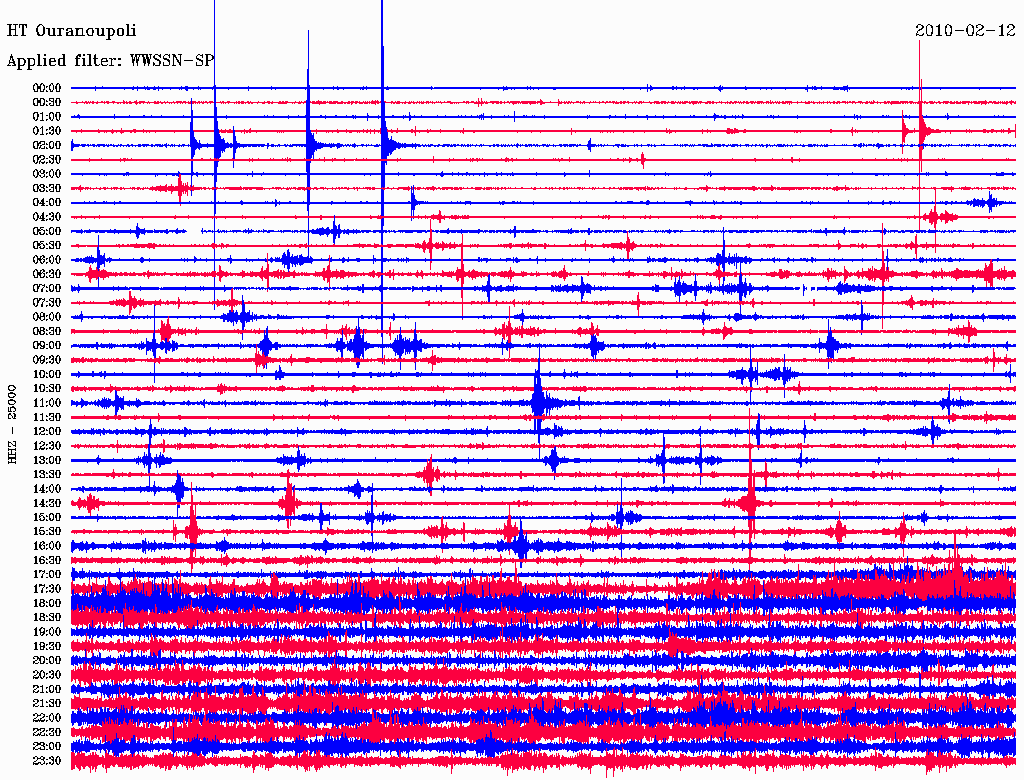Click the vertical 'HHZ - 25000' axis label
The height and width of the screenshot is (780, 1024).
(x=12, y=424)
